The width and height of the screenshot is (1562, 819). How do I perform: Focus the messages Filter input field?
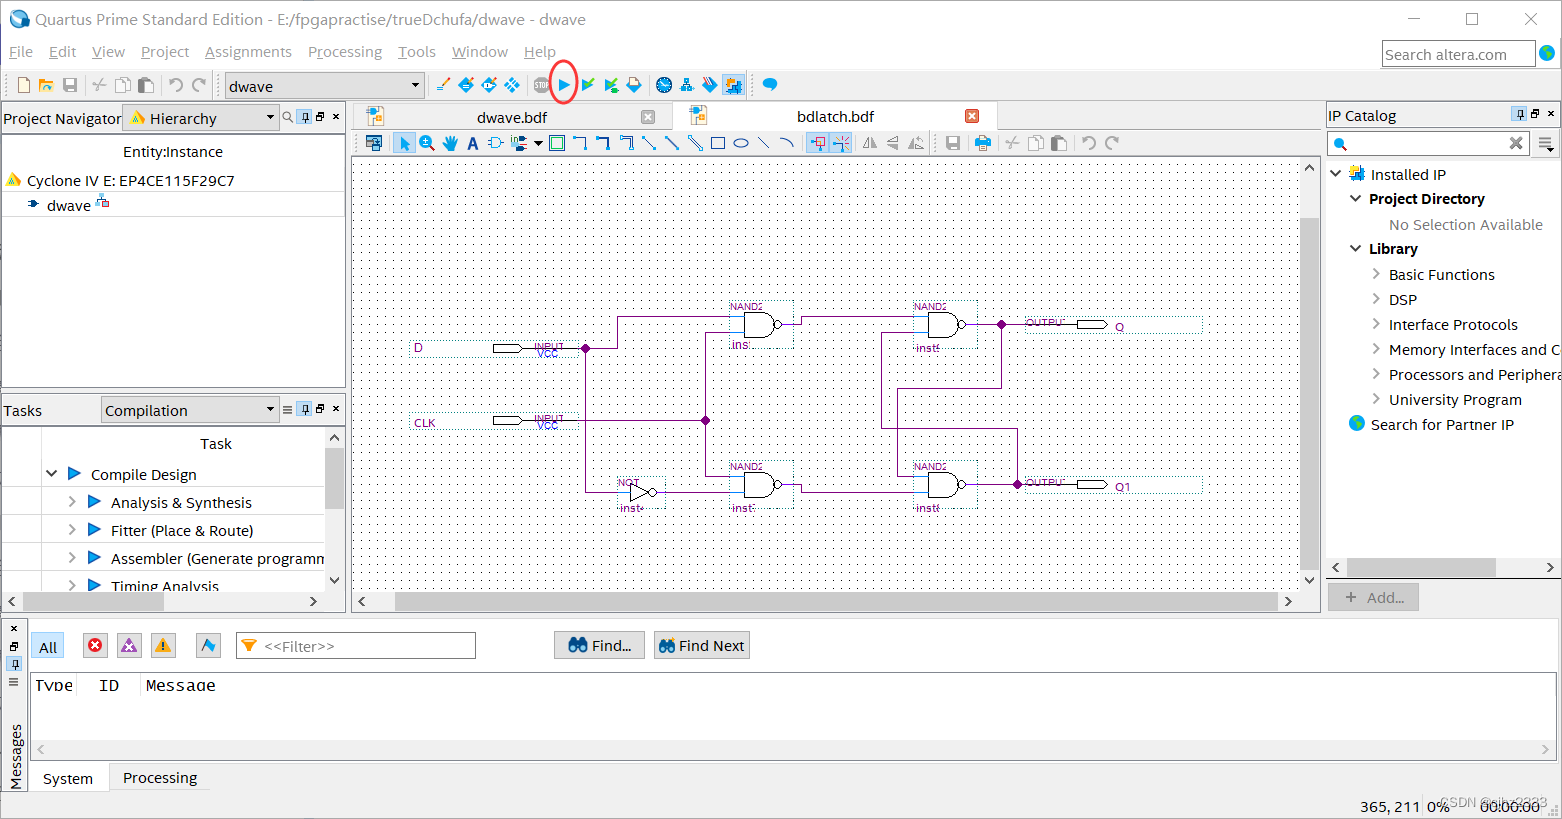point(356,646)
